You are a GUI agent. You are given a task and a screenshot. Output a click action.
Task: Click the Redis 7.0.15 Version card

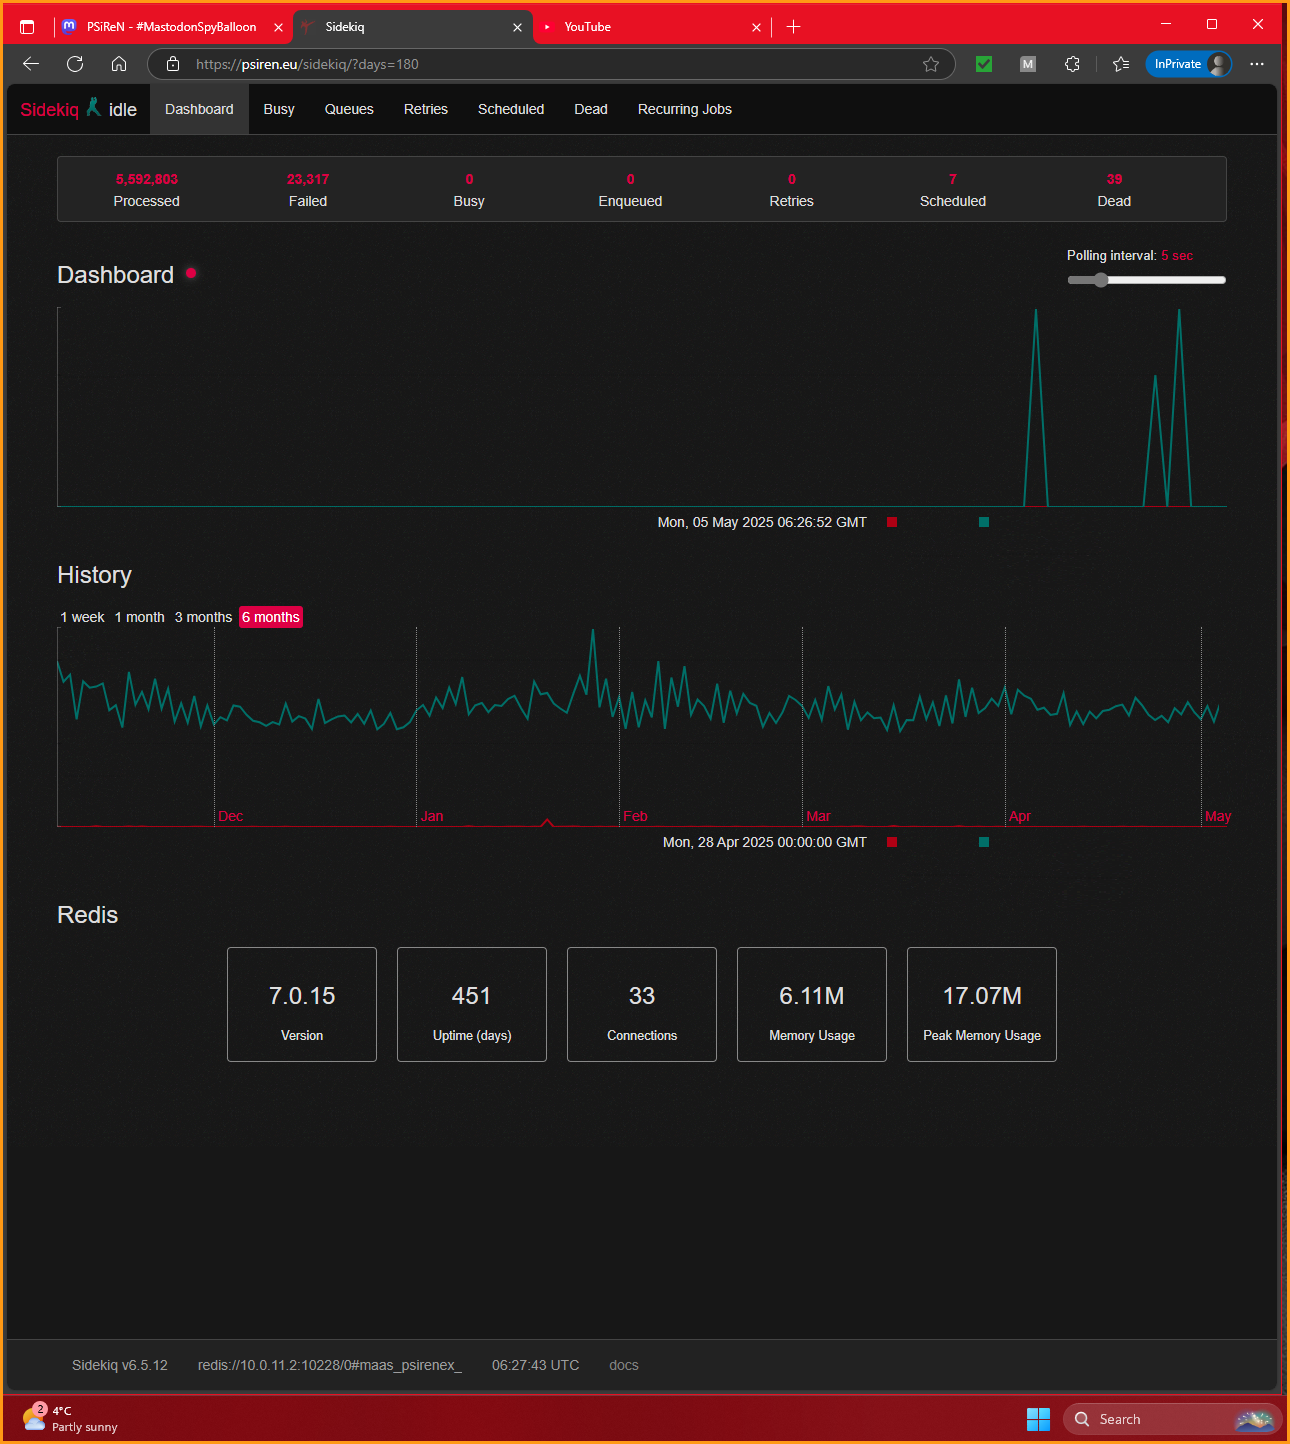point(302,1004)
